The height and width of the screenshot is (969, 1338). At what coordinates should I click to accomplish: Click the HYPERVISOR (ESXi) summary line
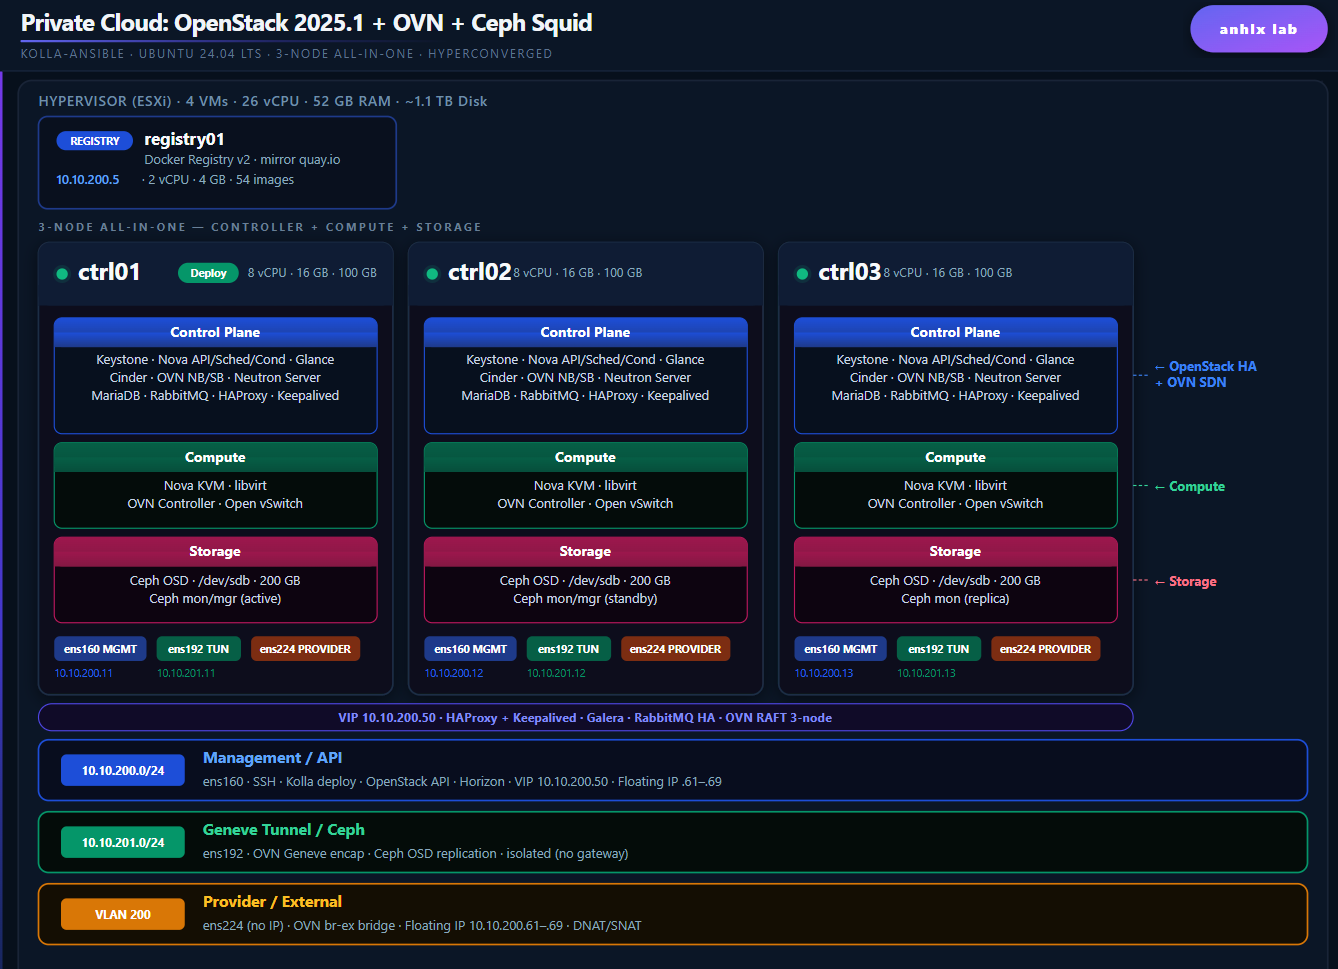263,101
